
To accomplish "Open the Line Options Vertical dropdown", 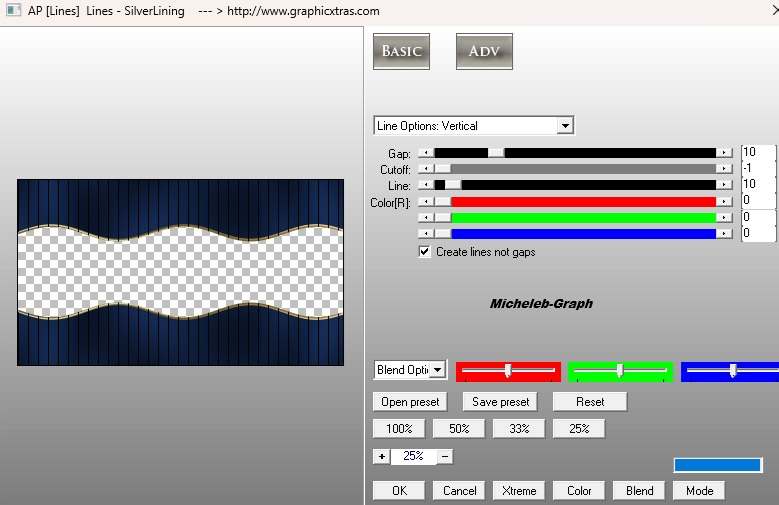I will tap(565, 126).
